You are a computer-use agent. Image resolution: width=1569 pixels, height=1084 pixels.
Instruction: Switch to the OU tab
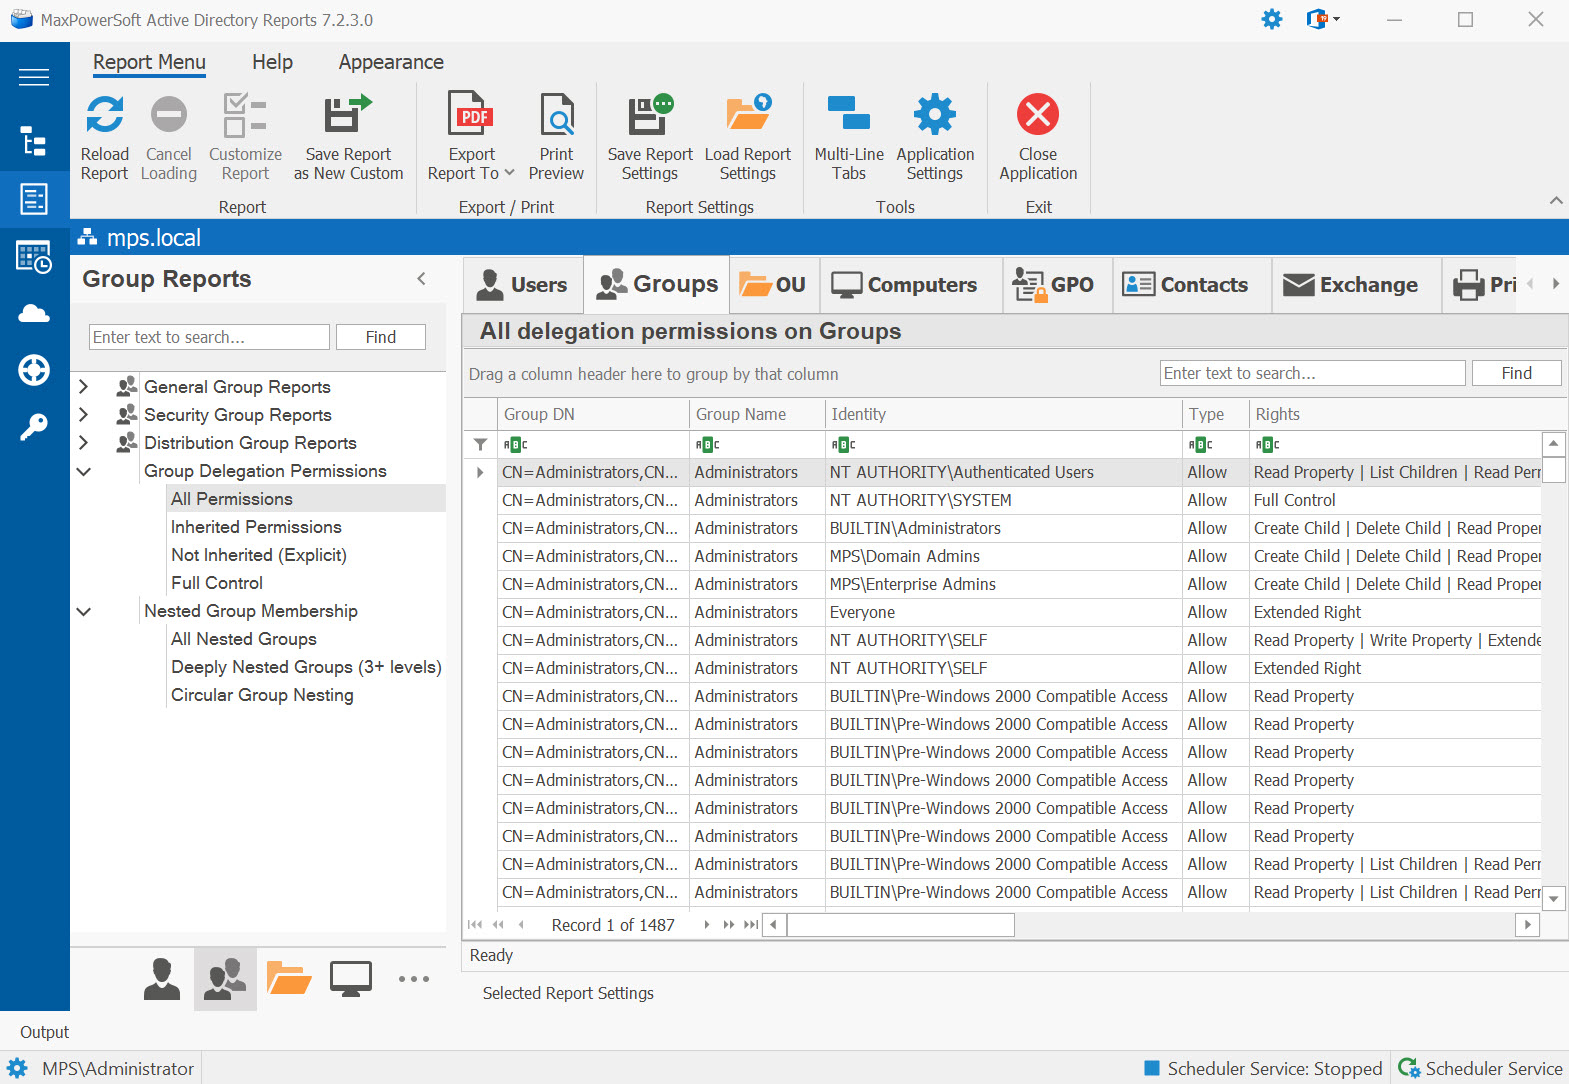(774, 285)
